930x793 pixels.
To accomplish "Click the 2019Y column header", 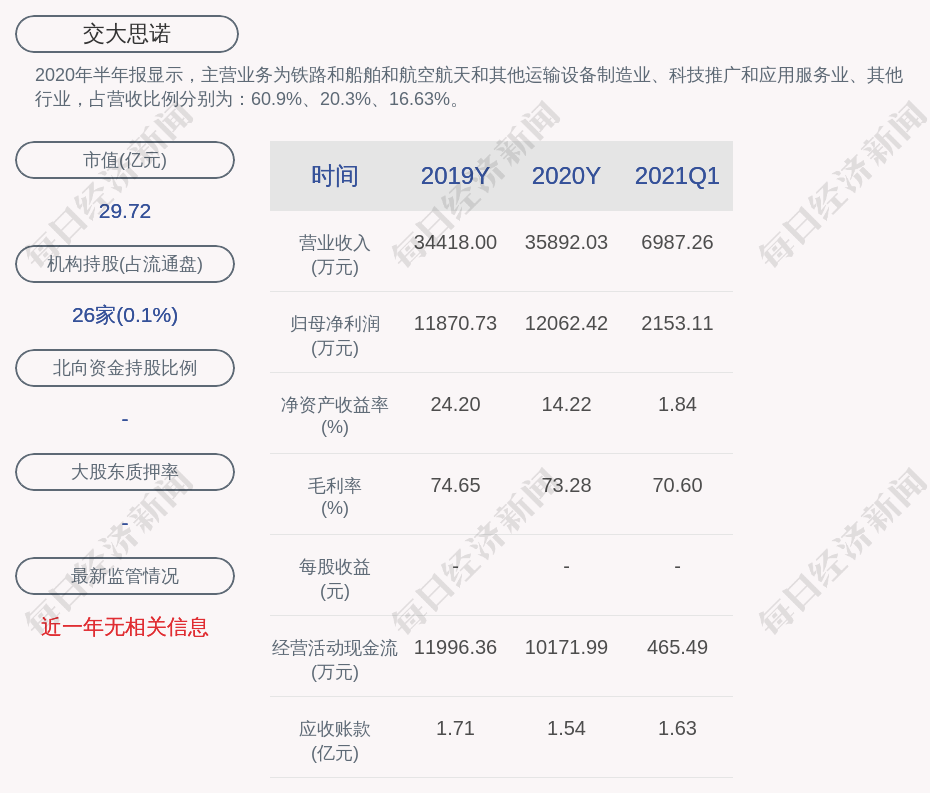I will (x=456, y=176).
